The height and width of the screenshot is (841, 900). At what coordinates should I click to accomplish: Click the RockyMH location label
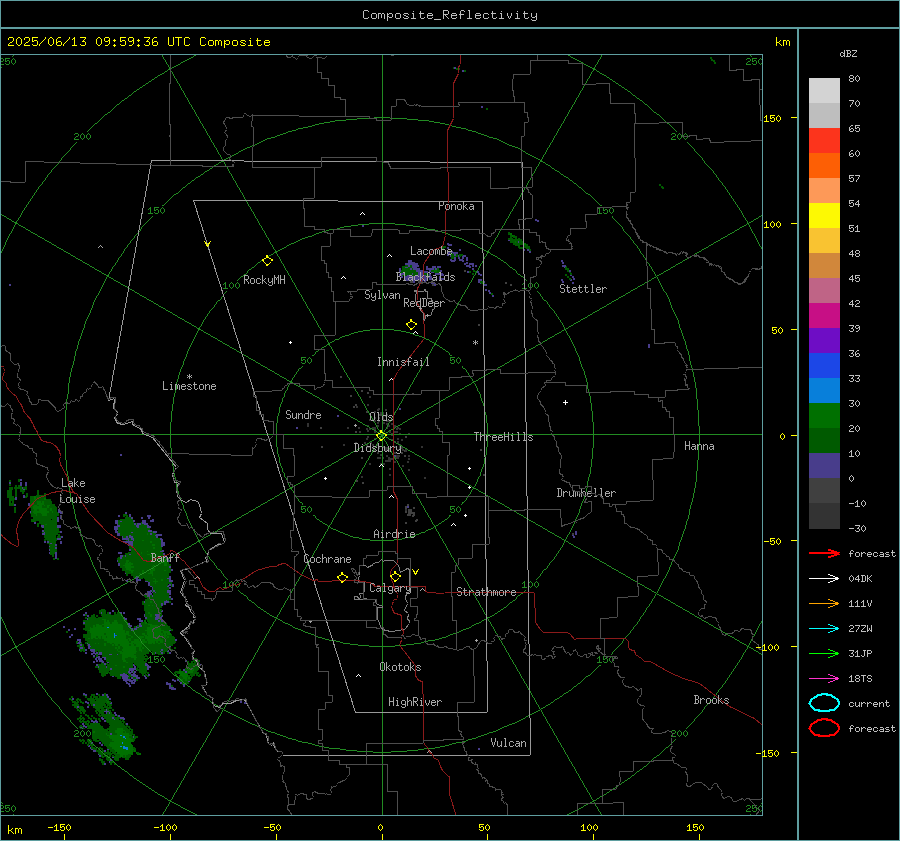pyautogui.click(x=264, y=280)
